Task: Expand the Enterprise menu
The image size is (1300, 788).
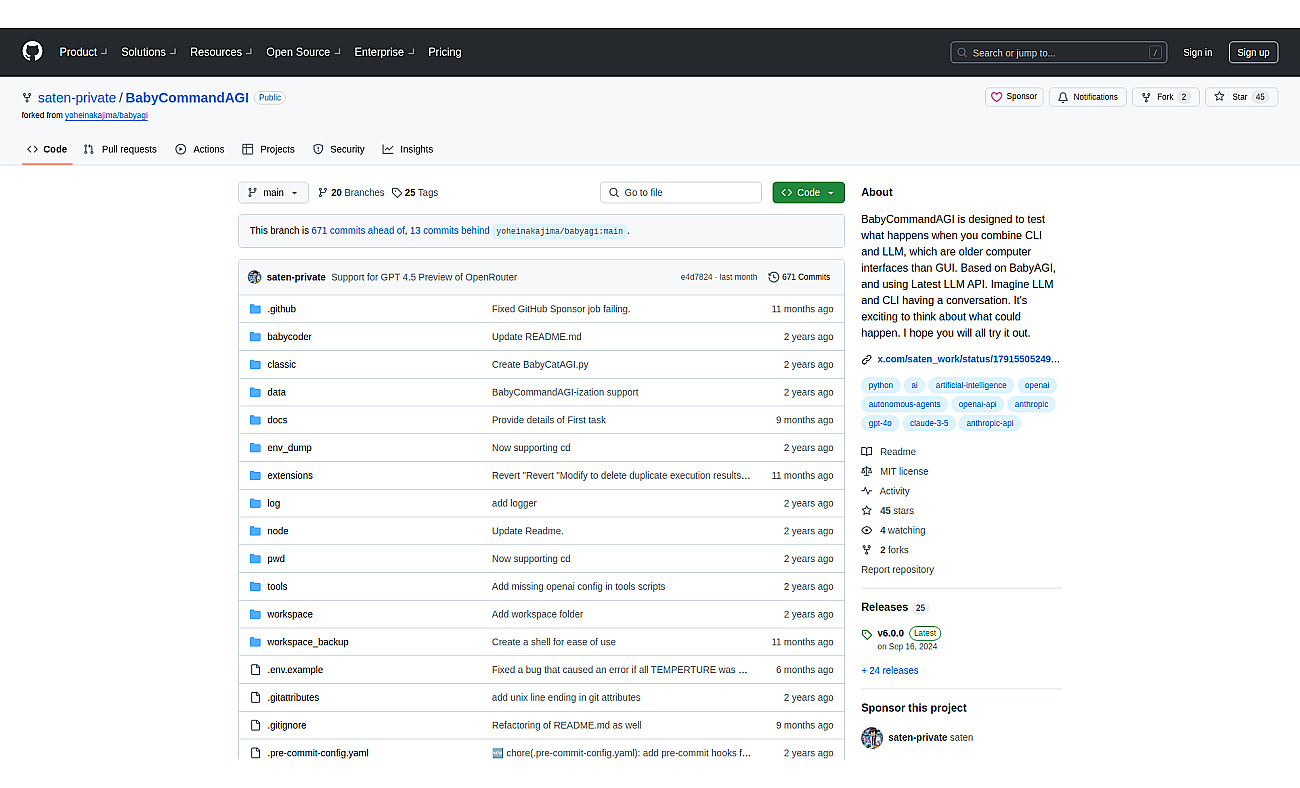Action: (384, 52)
